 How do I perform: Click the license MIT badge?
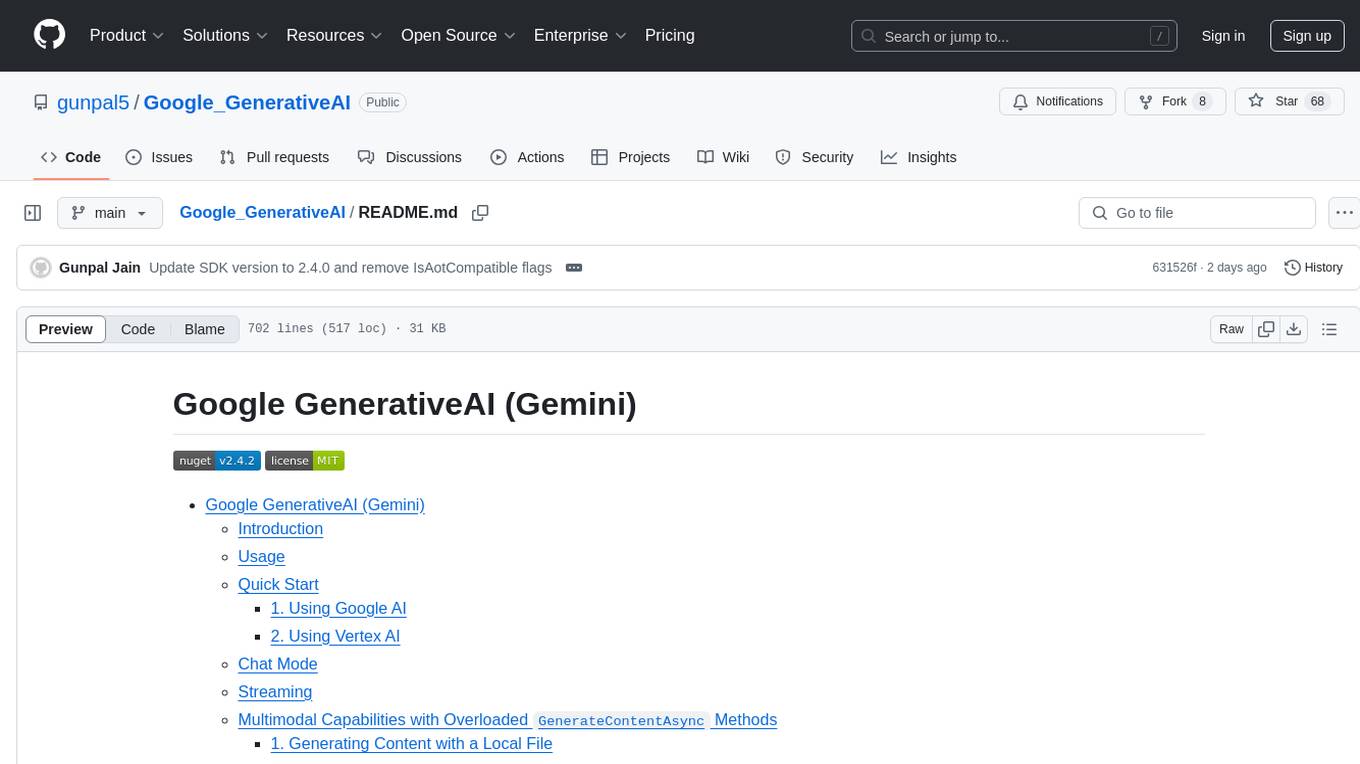point(305,461)
